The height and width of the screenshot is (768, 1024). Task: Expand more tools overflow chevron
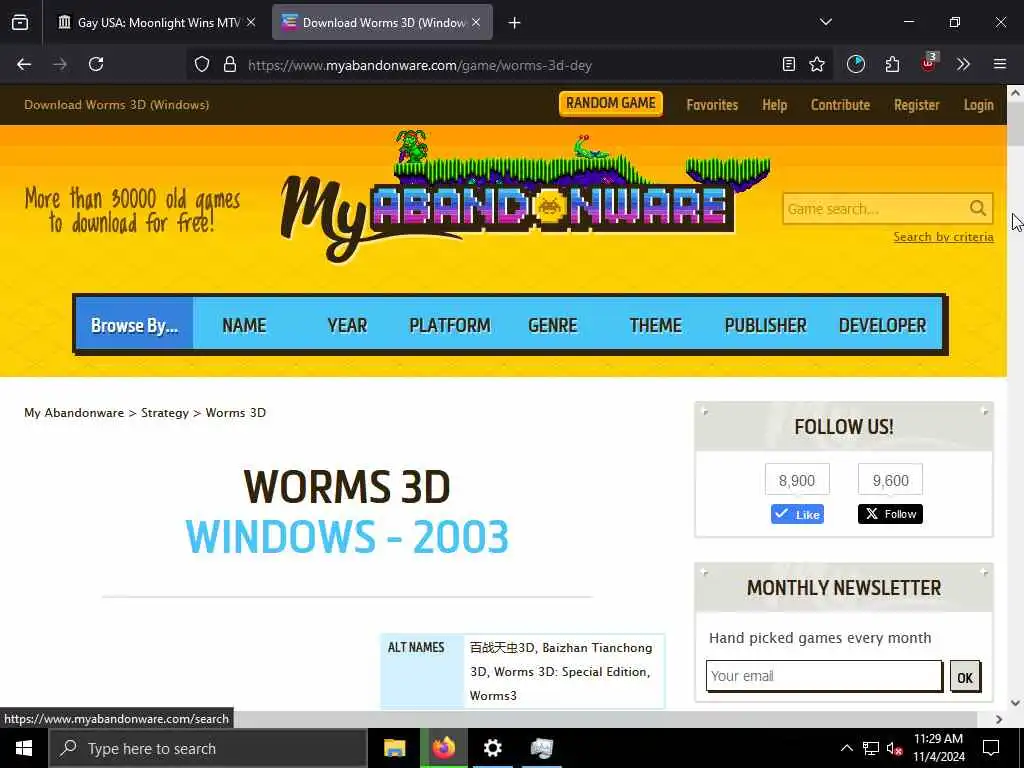click(963, 64)
